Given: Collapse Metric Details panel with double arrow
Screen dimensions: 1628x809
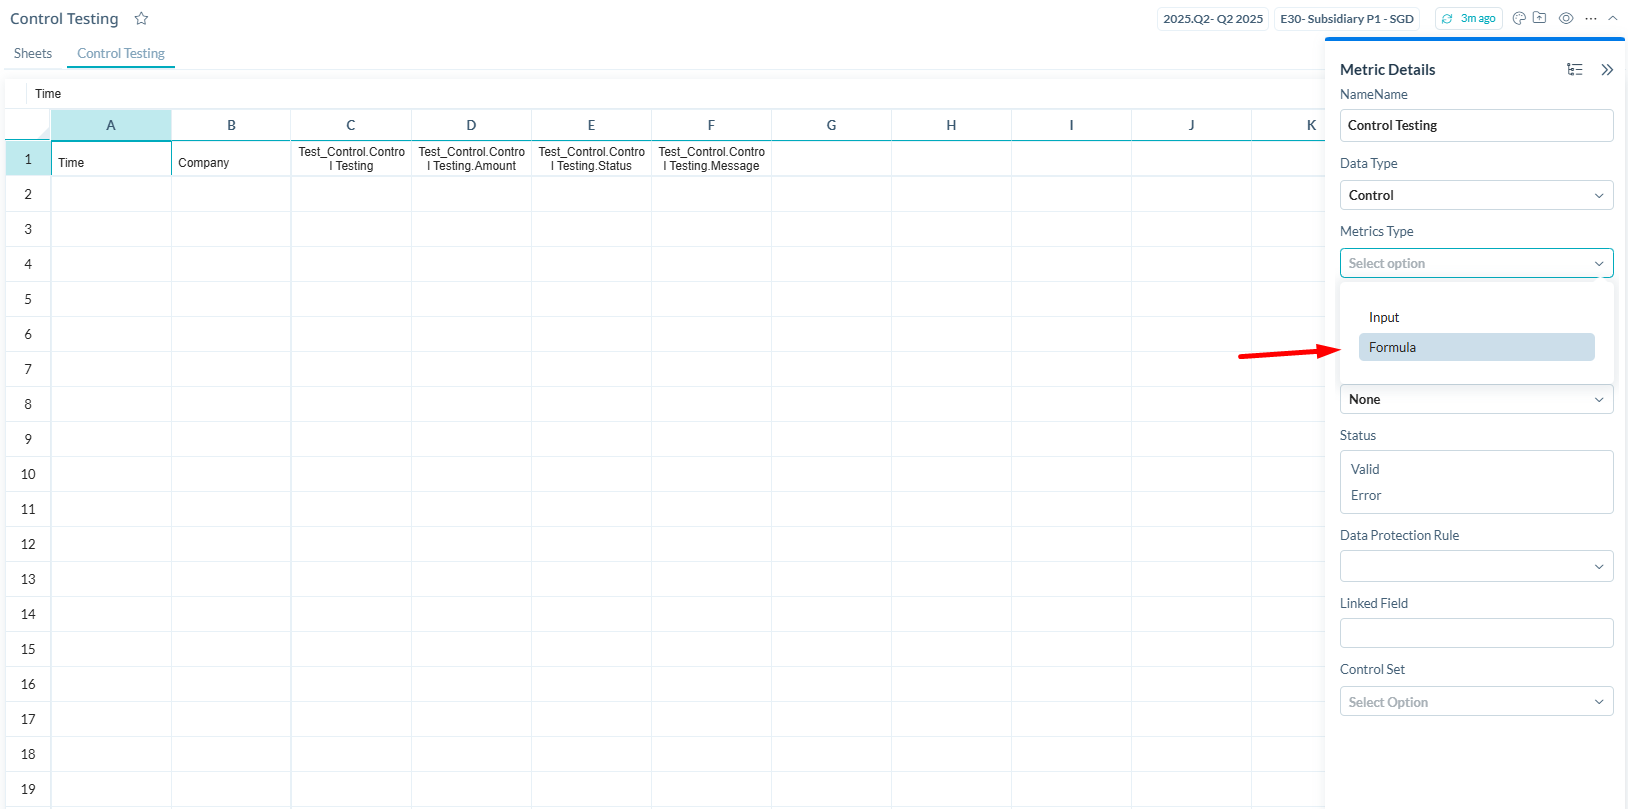Looking at the screenshot, I should [x=1607, y=69].
